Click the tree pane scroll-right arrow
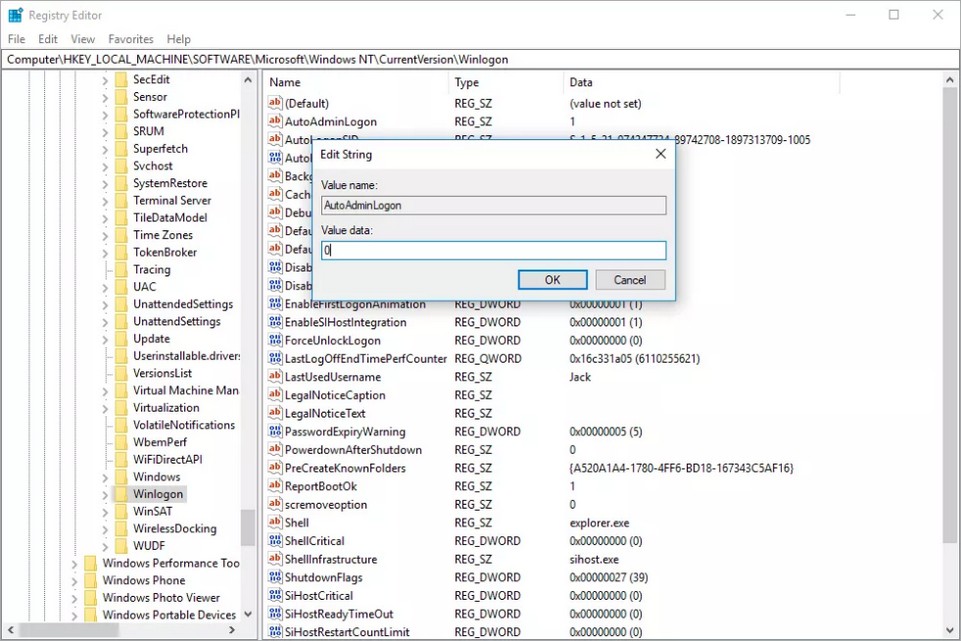The image size is (961, 641). coord(232,629)
